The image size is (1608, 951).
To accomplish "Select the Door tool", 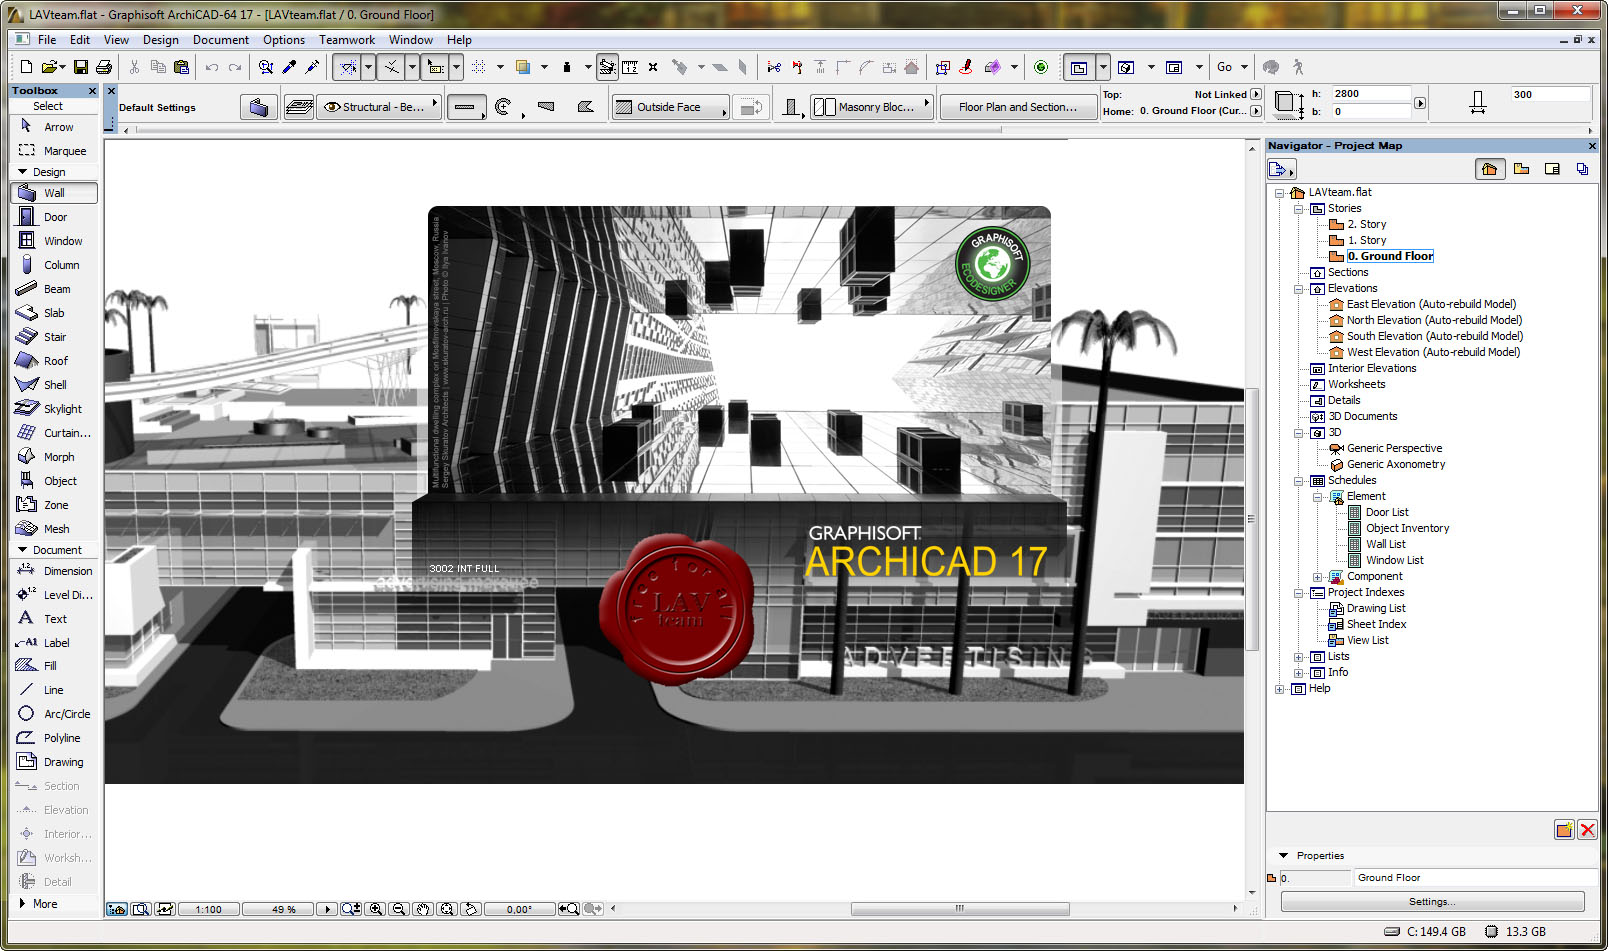I will pyautogui.click(x=54, y=217).
